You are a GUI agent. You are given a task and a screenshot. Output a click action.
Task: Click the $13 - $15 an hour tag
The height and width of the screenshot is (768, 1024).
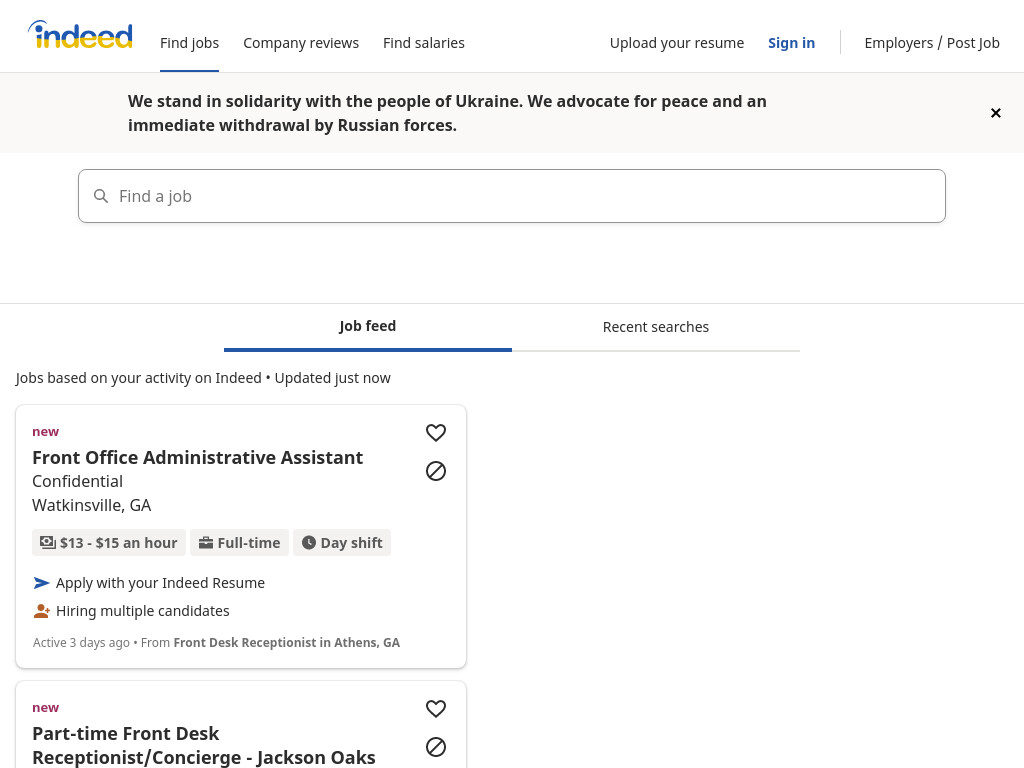tap(109, 543)
